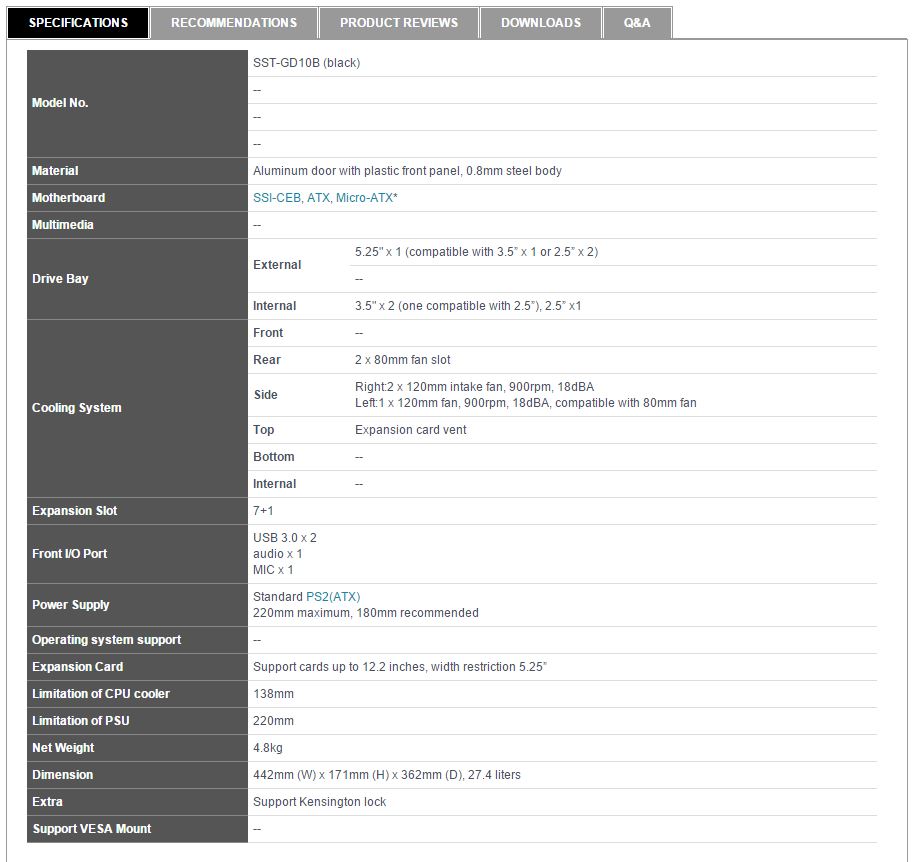The width and height of the screenshot is (913, 862).
Task: Select the Material row header
Action: click(55, 171)
